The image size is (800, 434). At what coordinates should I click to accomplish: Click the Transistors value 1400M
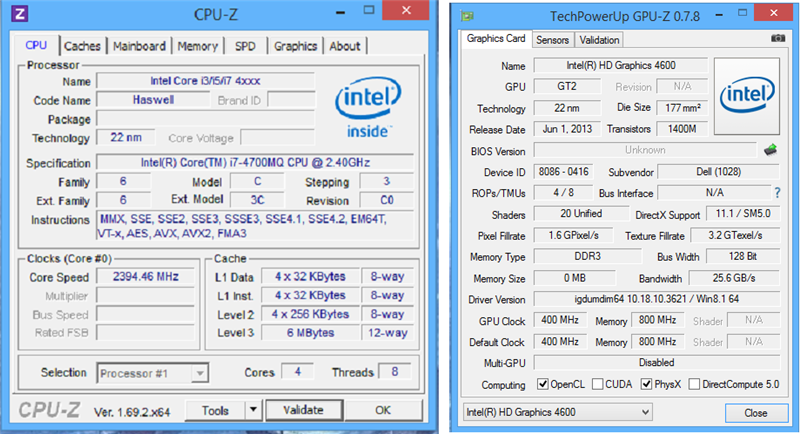point(683,129)
